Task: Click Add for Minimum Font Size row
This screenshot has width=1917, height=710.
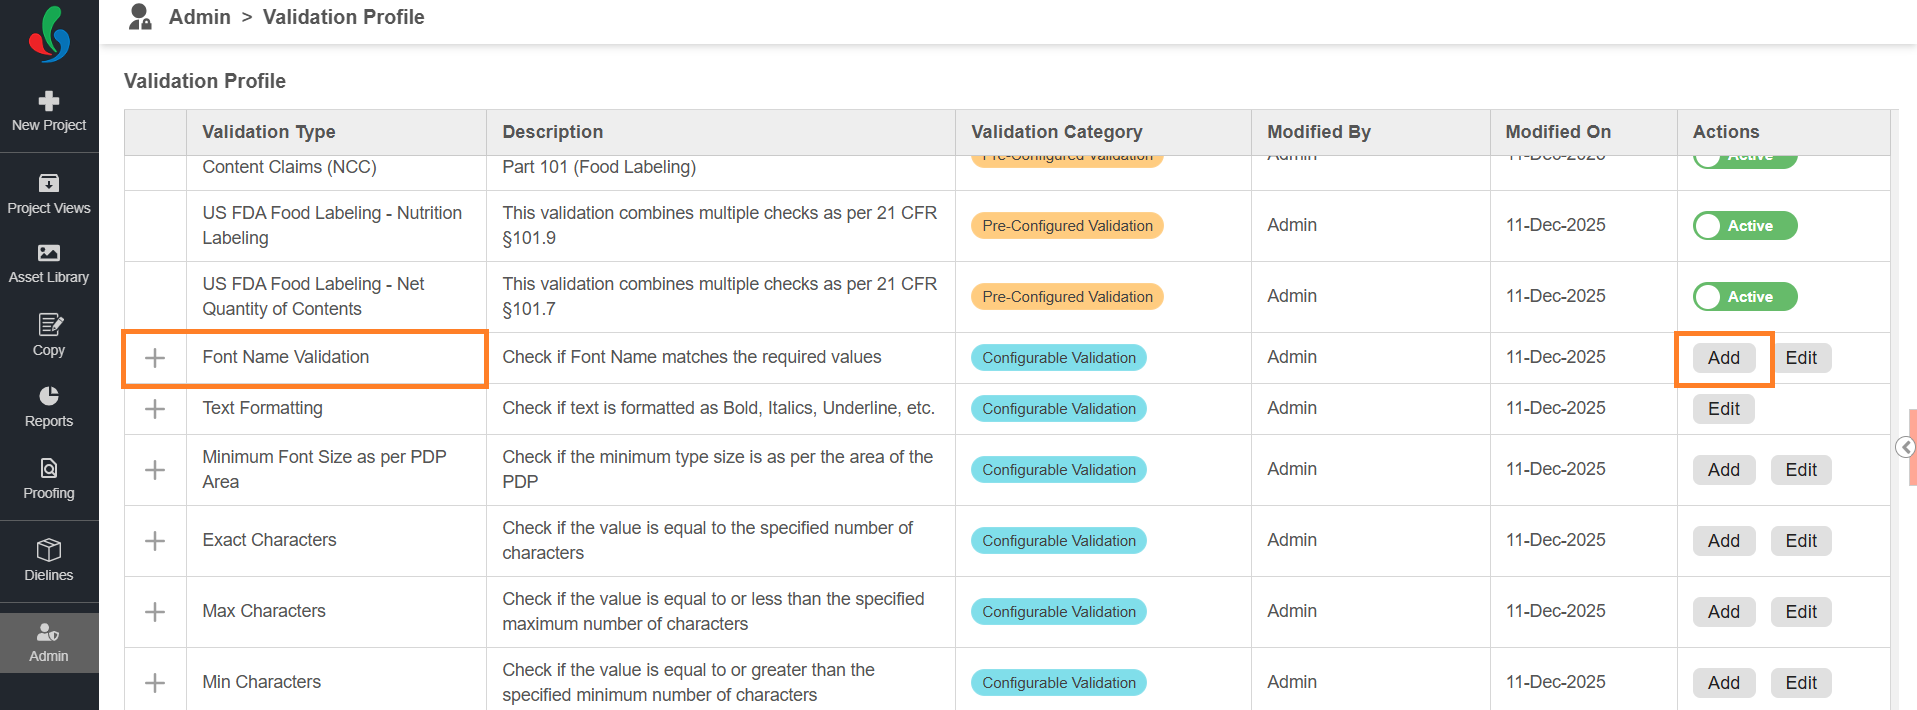Action: [1724, 470]
